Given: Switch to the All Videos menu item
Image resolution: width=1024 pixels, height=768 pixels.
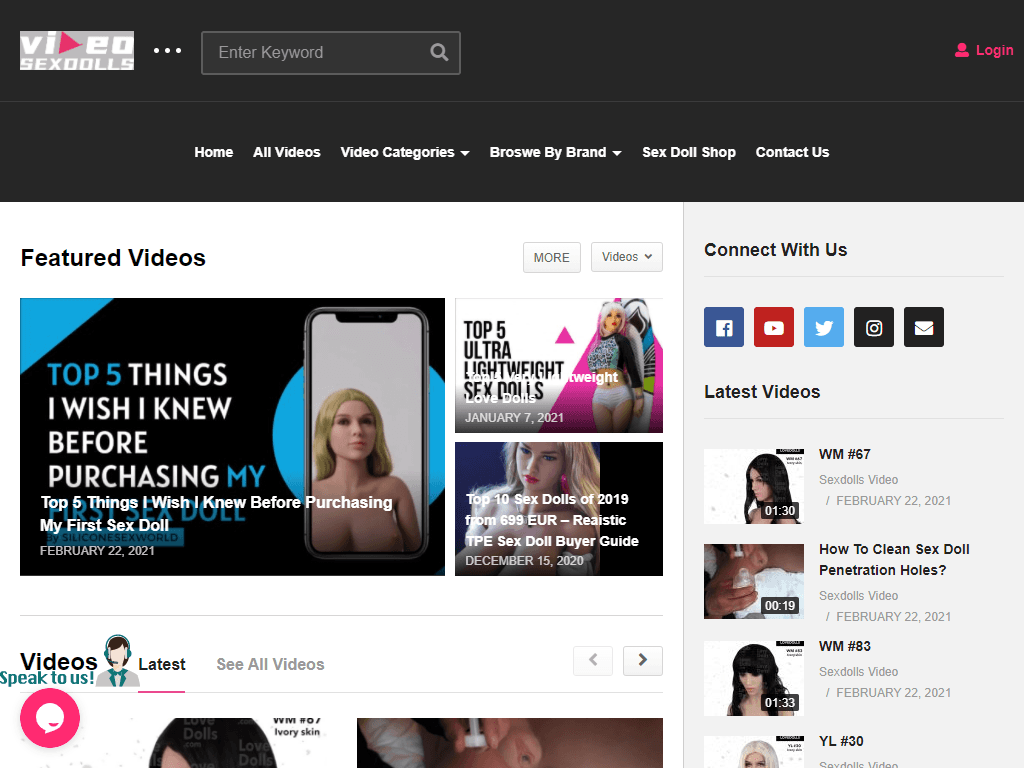Looking at the screenshot, I should coord(287,152).
